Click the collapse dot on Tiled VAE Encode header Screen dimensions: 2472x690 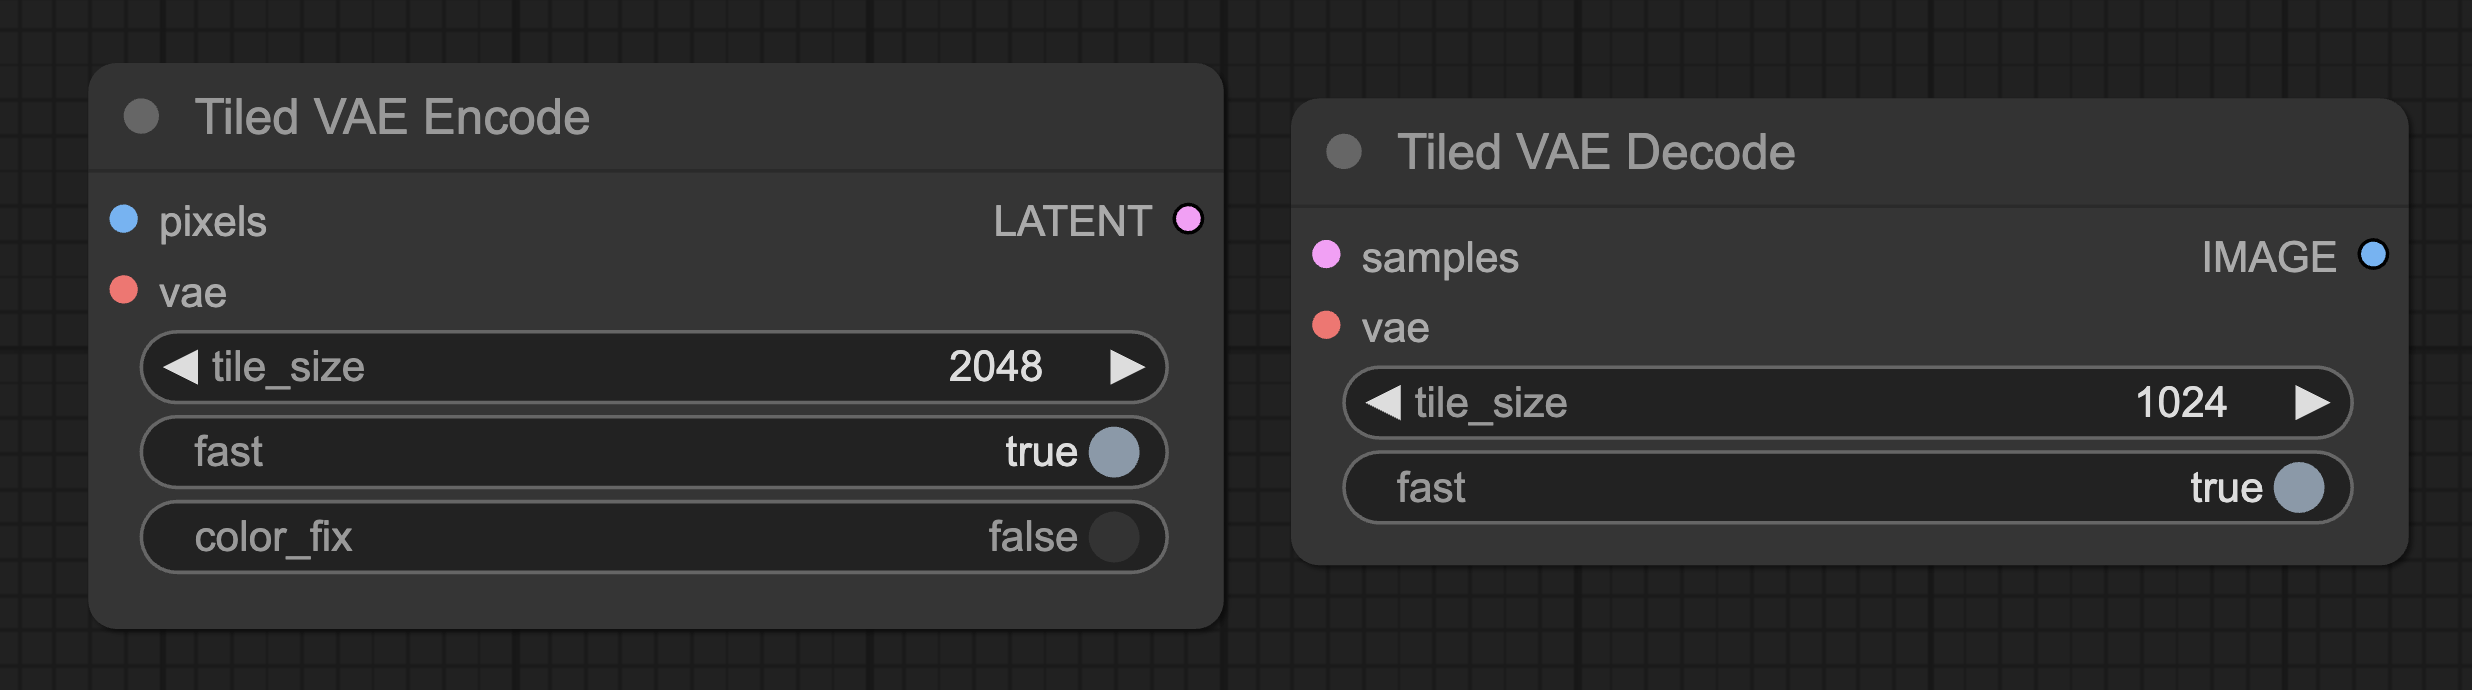tap(142, 115)
